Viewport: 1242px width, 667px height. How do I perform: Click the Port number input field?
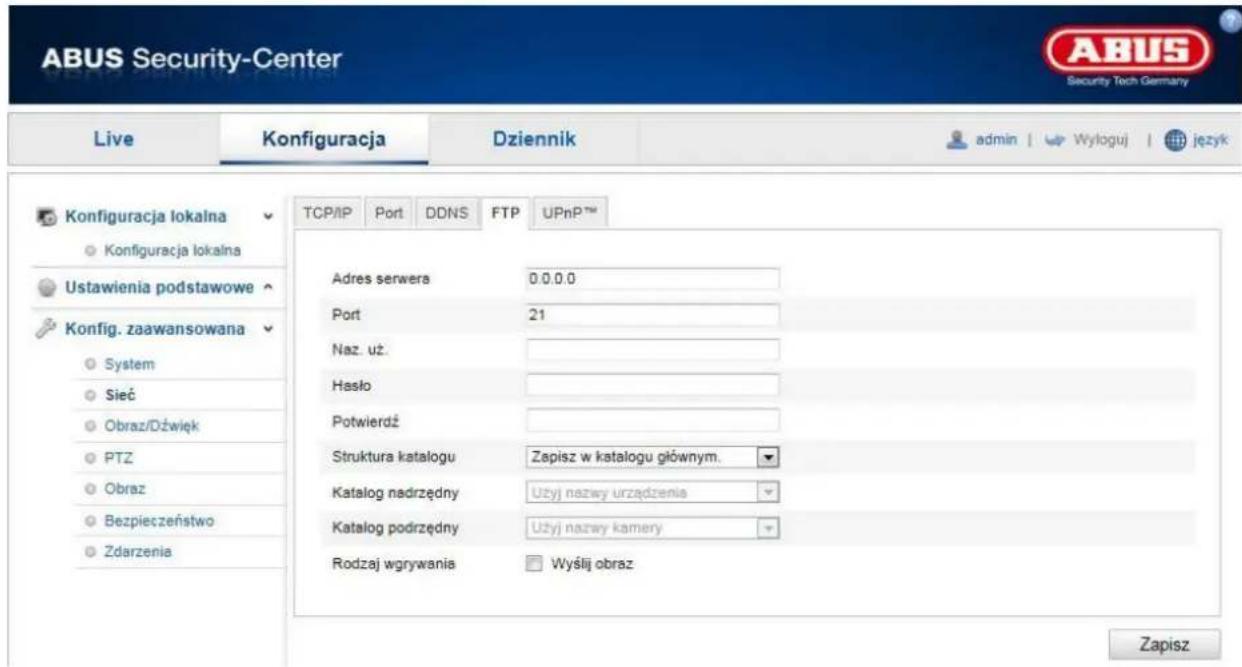(651, 314)
